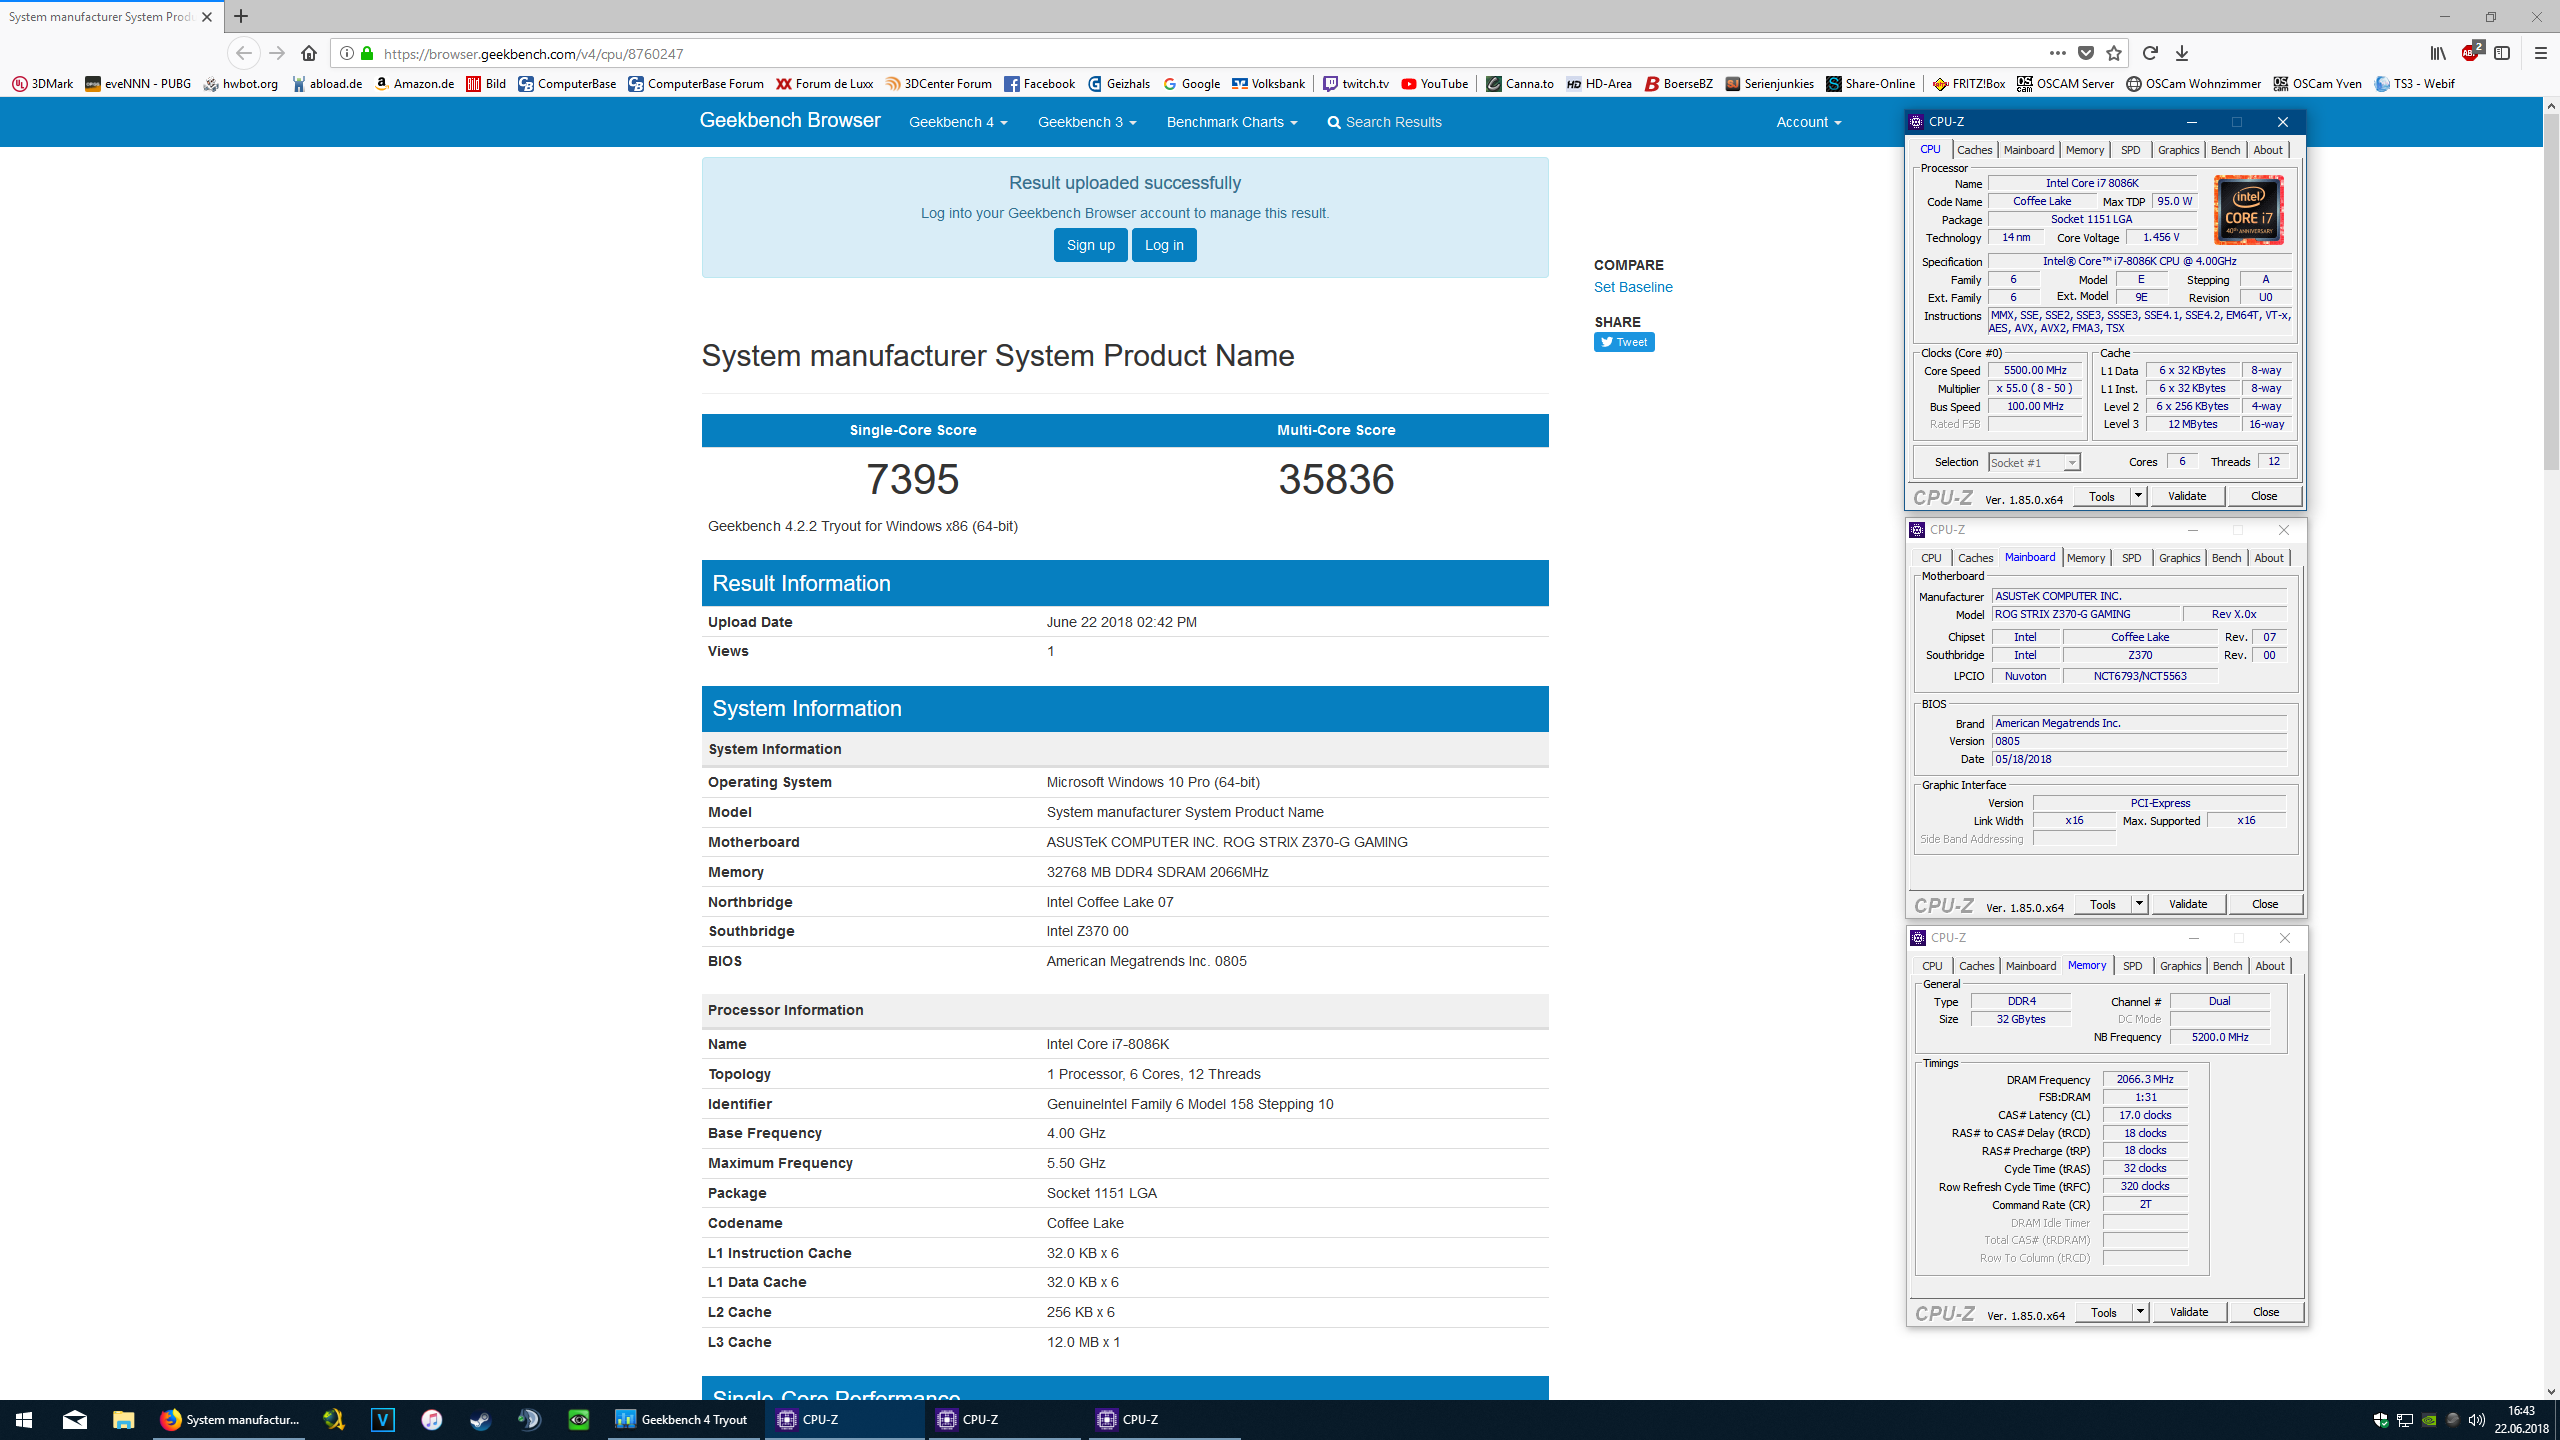The image size is (2560, 1440).
Task: Expand the Benchmark Charts dropdown
Action: (x=1231, y=122)
